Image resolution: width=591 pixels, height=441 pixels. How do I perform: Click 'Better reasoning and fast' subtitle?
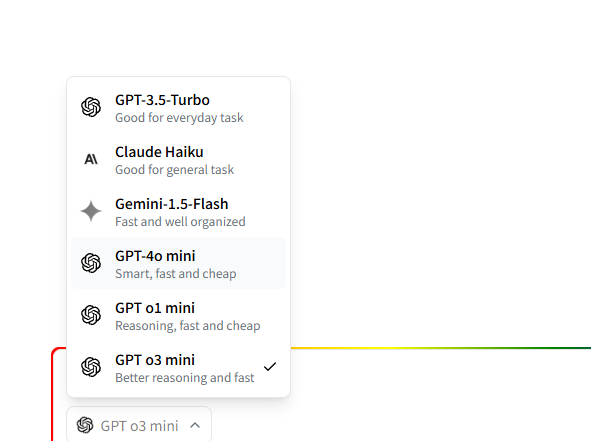[185, 378]
